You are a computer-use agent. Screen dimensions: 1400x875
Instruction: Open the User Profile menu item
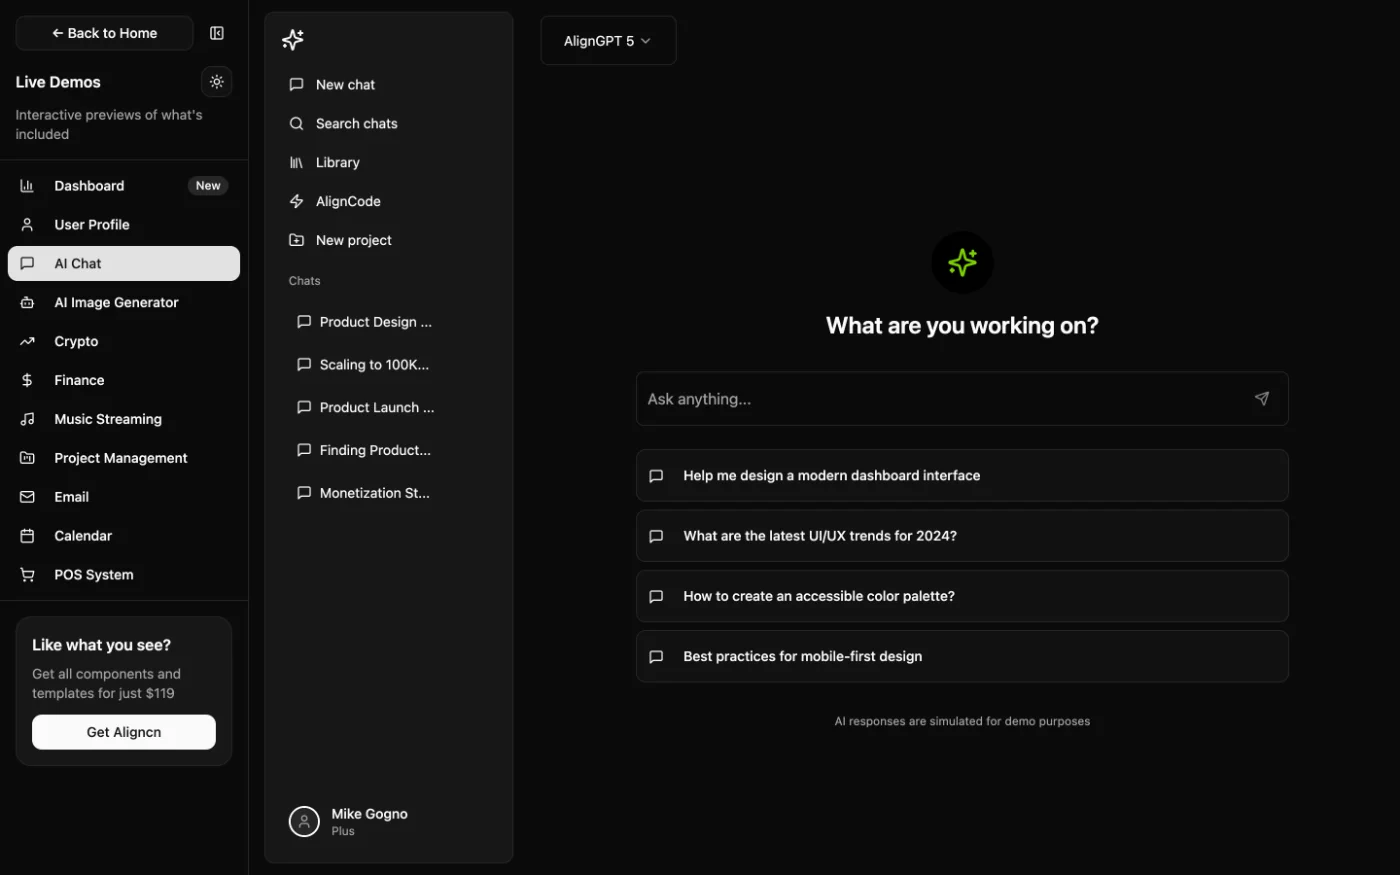(124, 225)
